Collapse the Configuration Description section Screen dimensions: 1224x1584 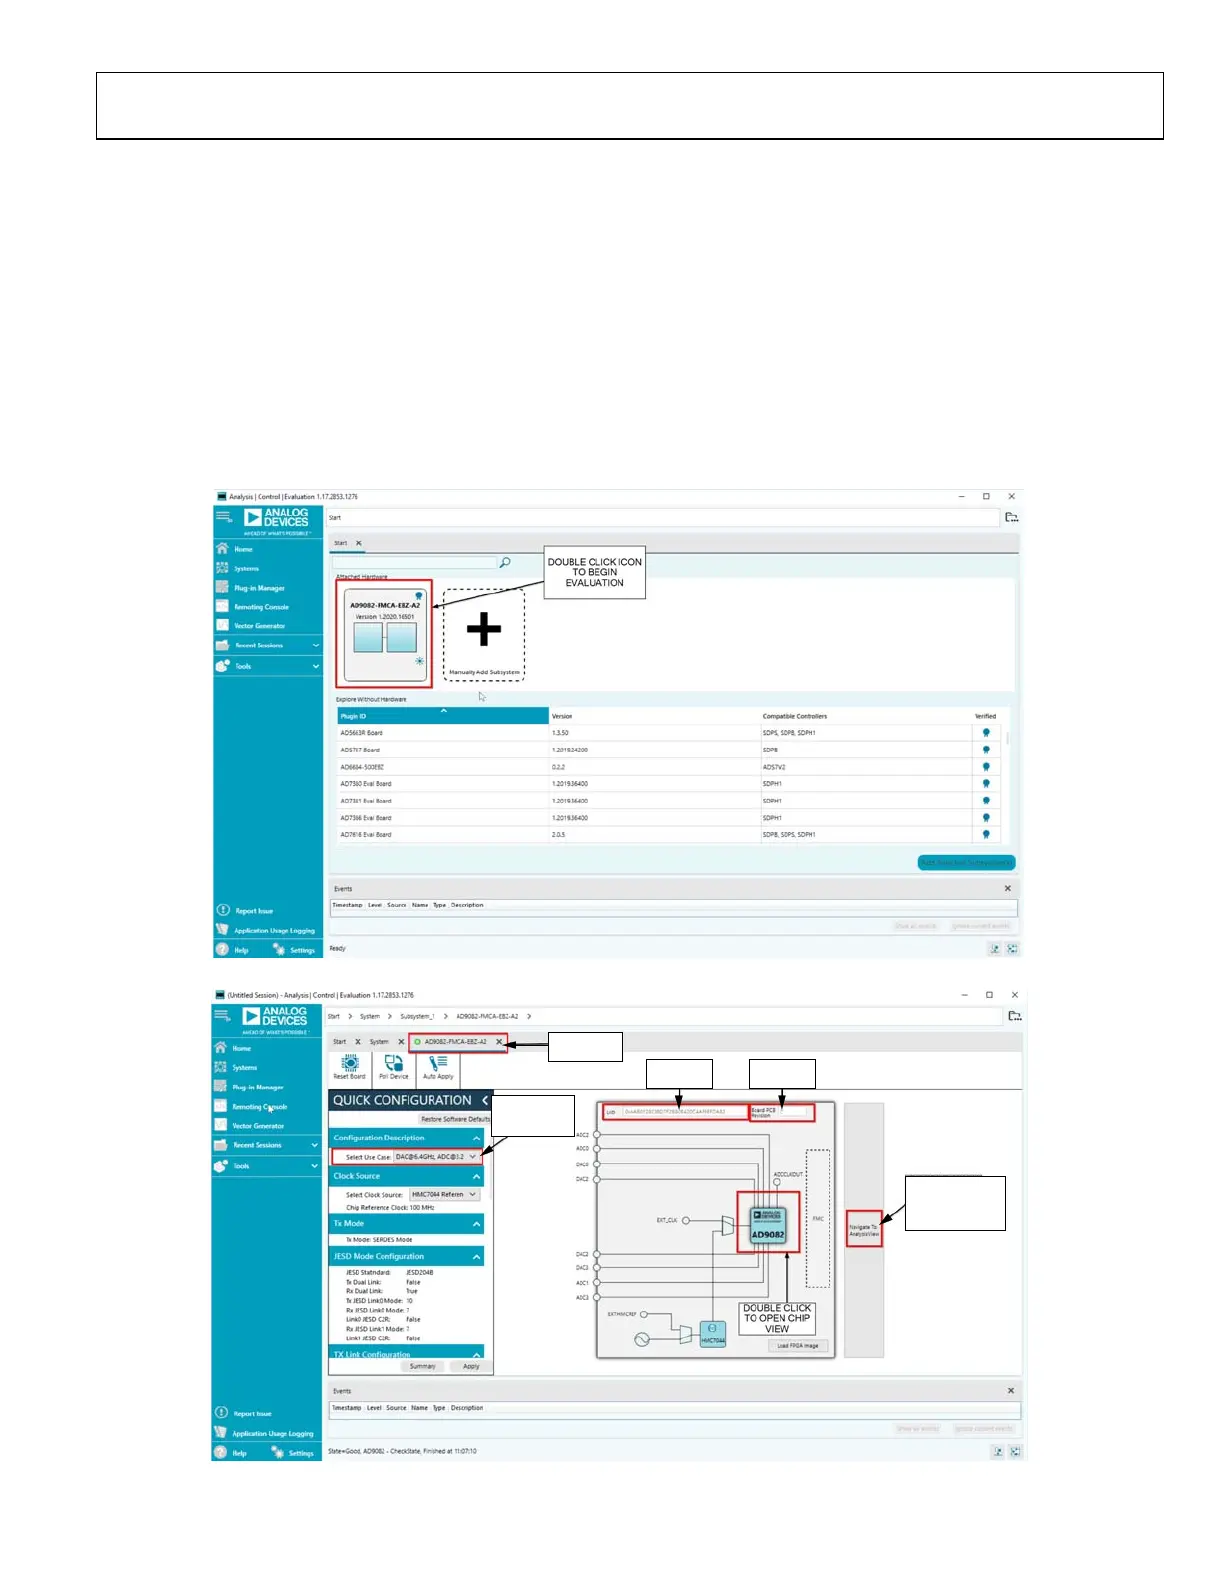(476, 1138)
